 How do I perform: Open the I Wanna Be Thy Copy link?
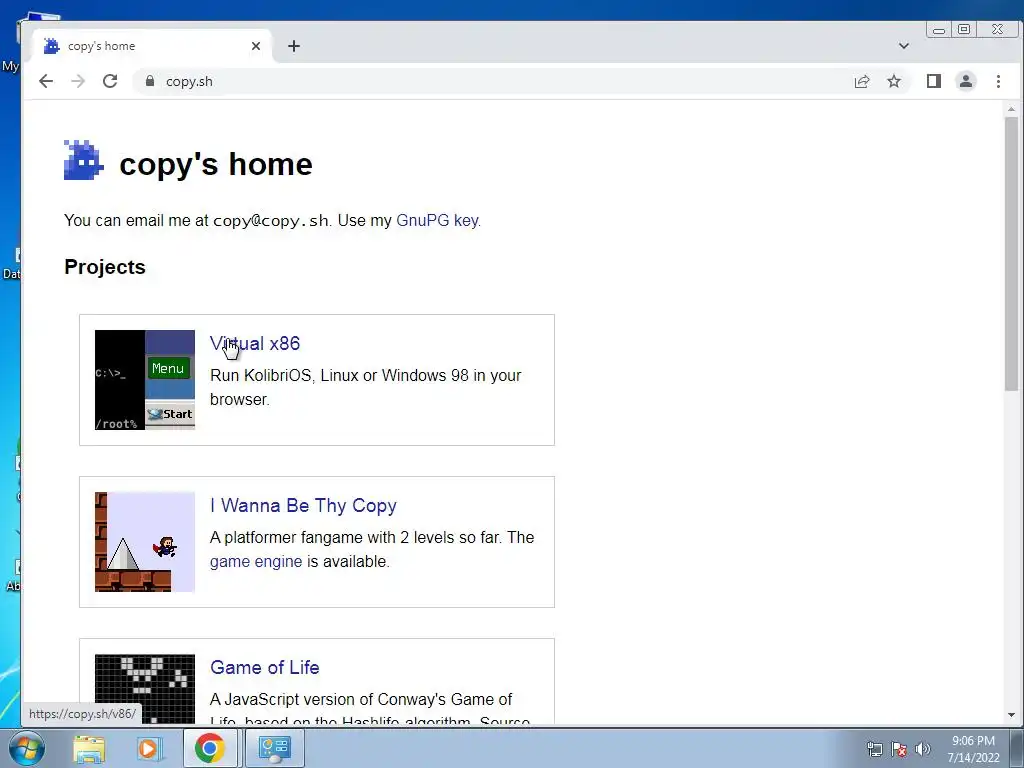[x=303, y=505]
